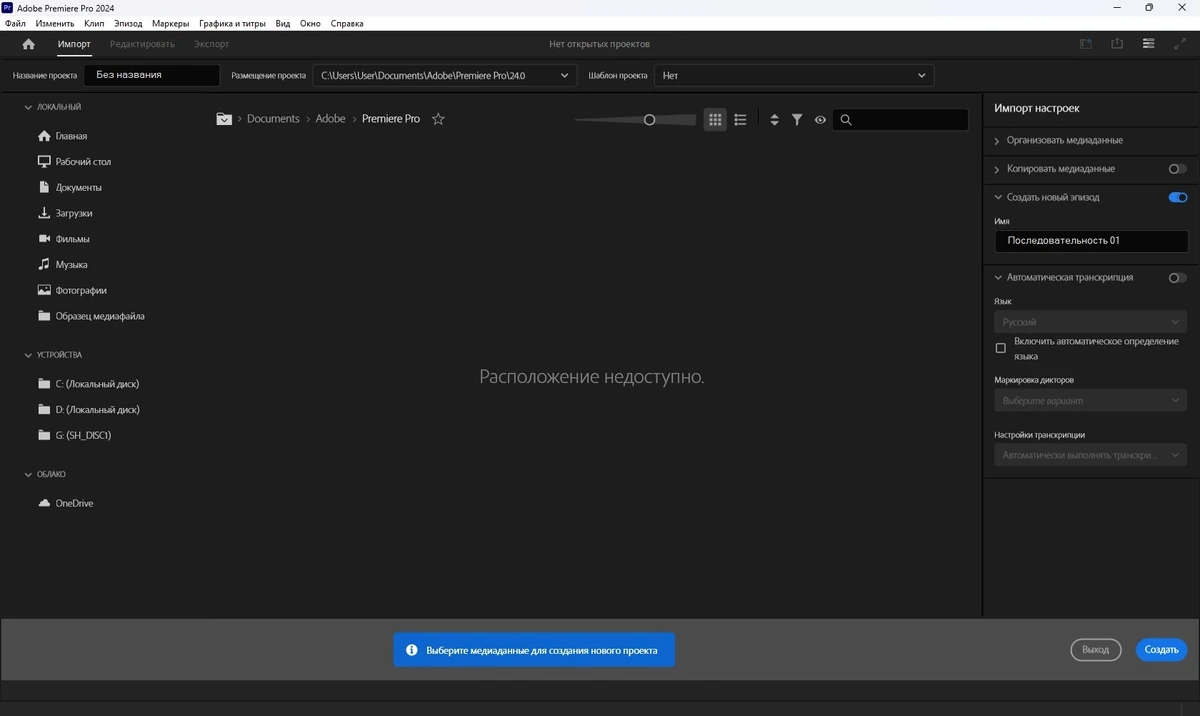The height and width of the screenshot is (716, 1200).
Task: Switch to the Редактировать tab
Action: pos(142,44)
